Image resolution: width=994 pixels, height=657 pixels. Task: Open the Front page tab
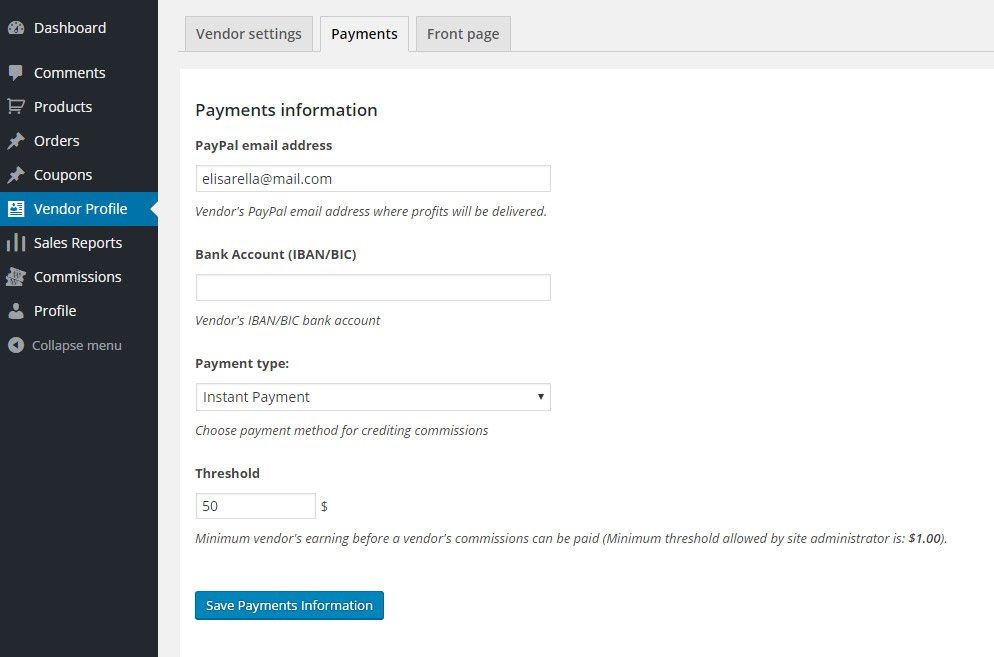[x=463, y=34]
